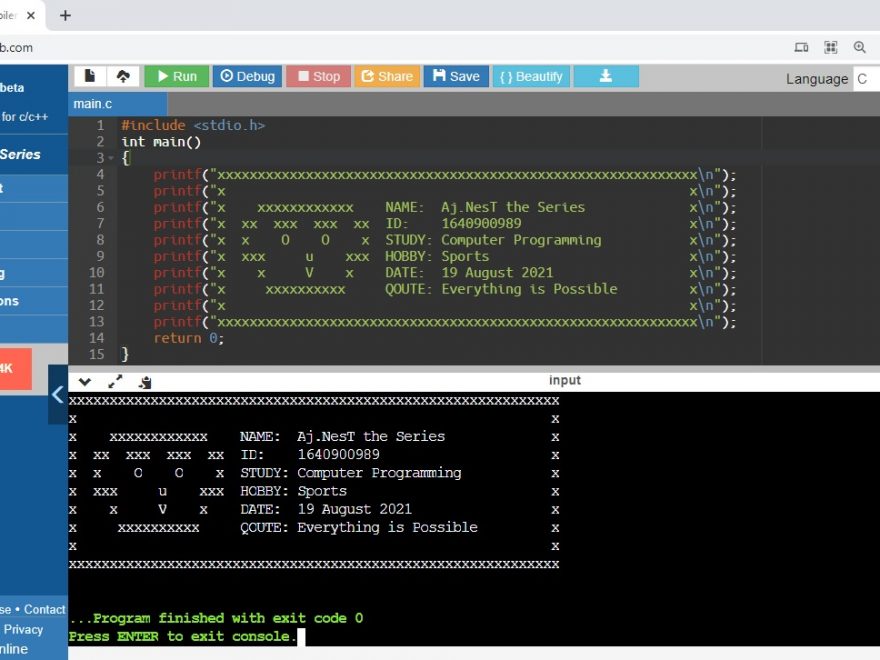
Task: Share the code with the Share button
Action: coord(386,76)
